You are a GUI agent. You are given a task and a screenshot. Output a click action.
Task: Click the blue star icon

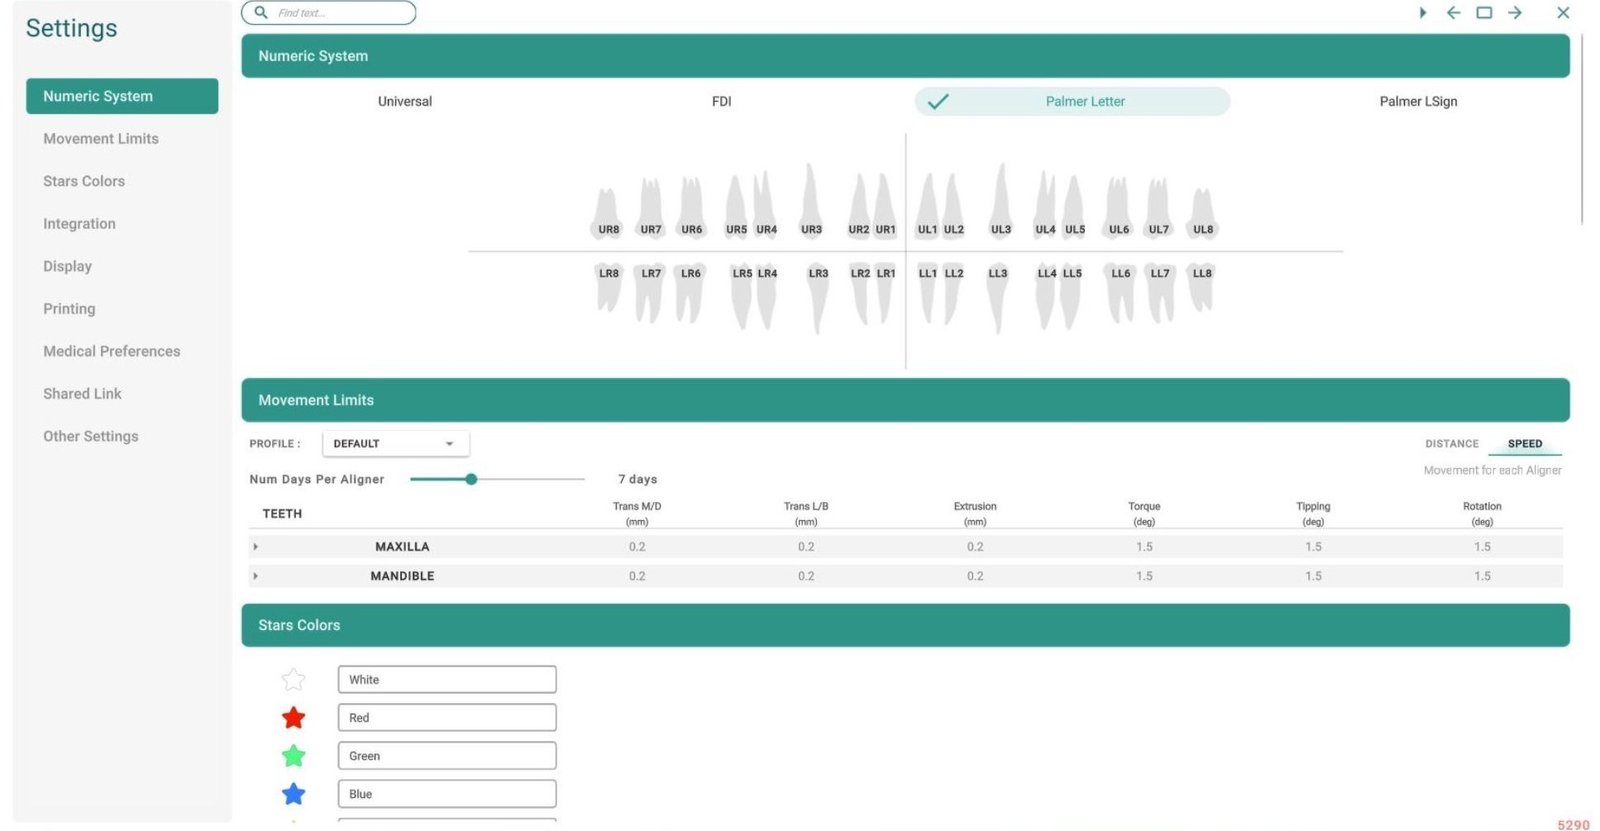pyautogui.click(x=293, y=794)
